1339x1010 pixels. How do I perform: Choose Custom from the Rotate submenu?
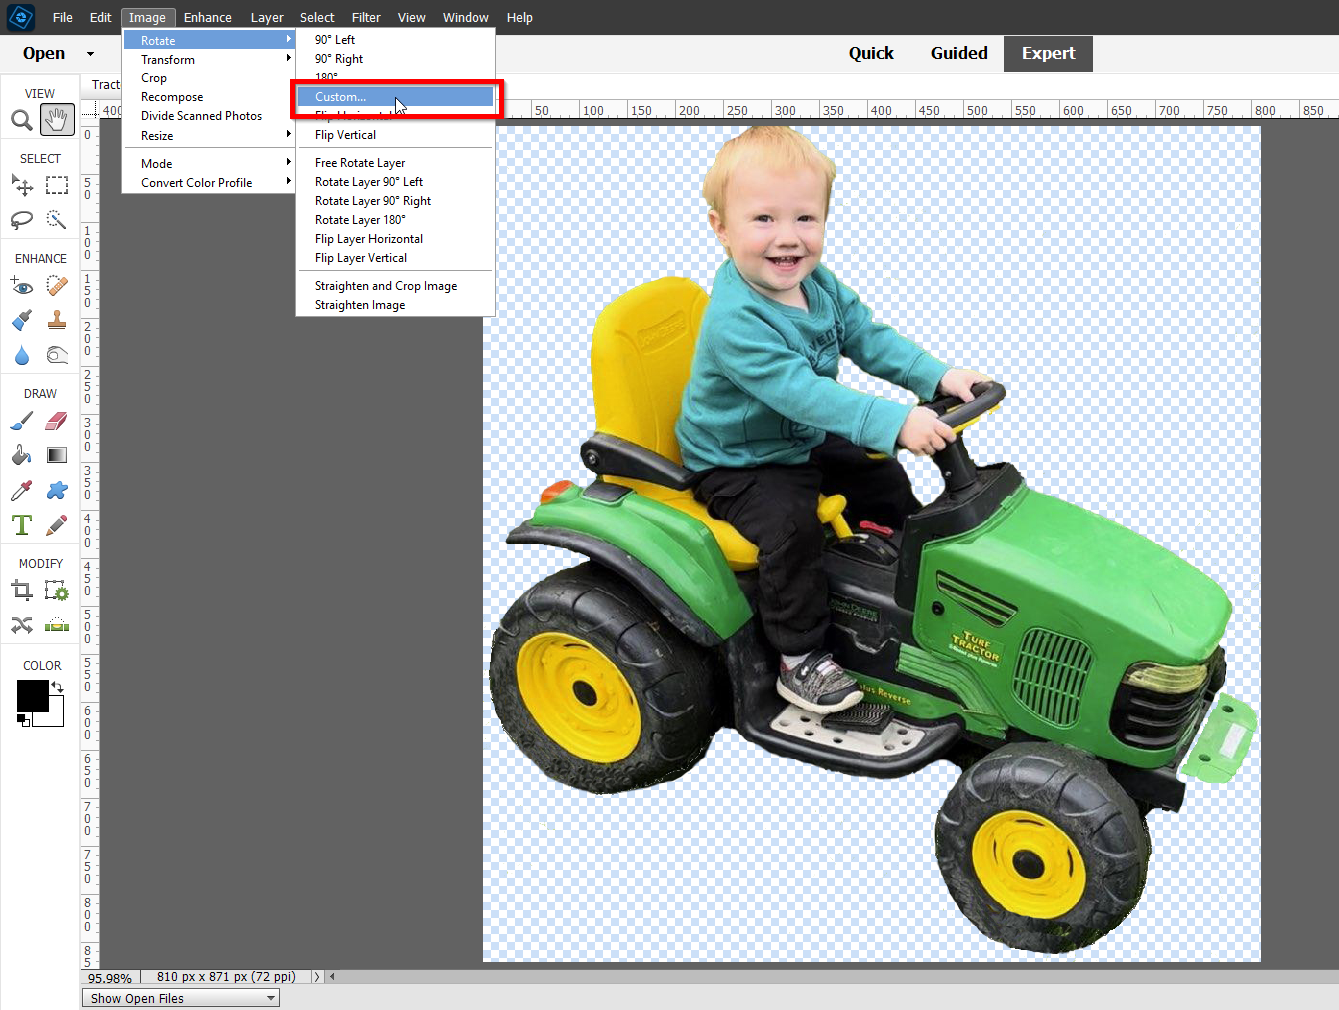(x=340, y=97)
